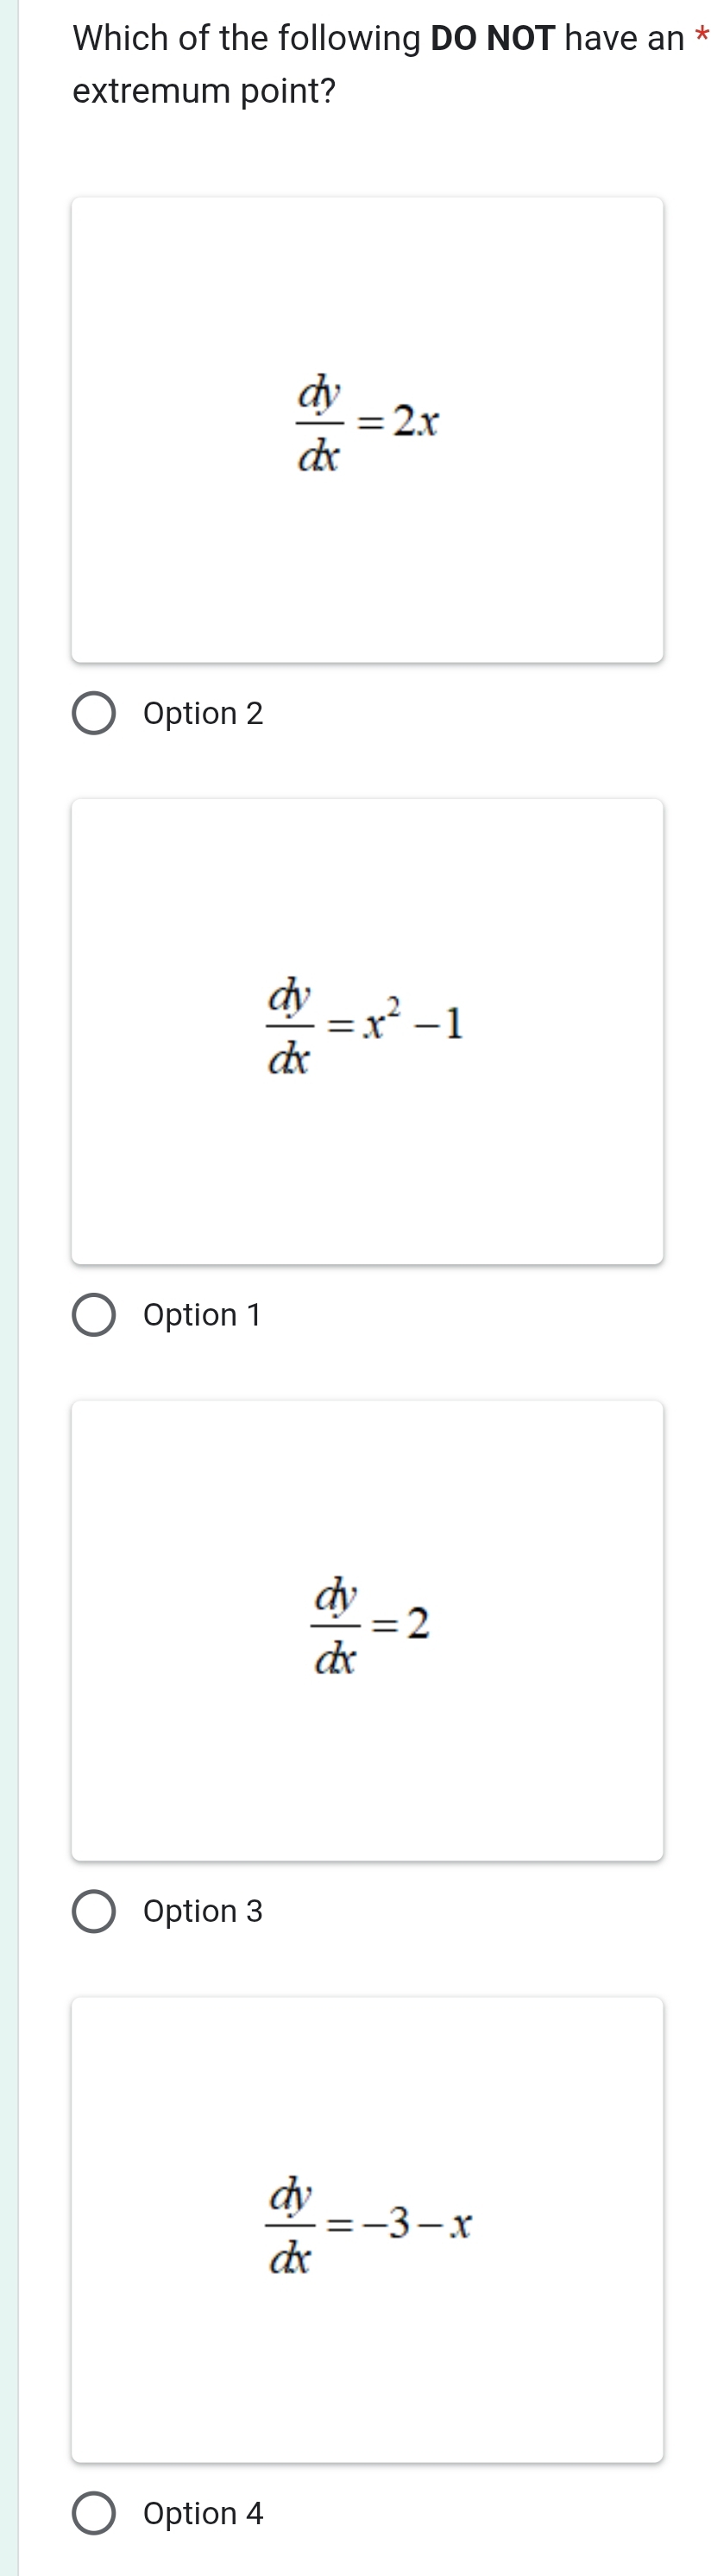Image resolution: width=711 pixels, height=2576 pixels.
Task: Select the Option 4 radio button
Action: point(96,2514)
